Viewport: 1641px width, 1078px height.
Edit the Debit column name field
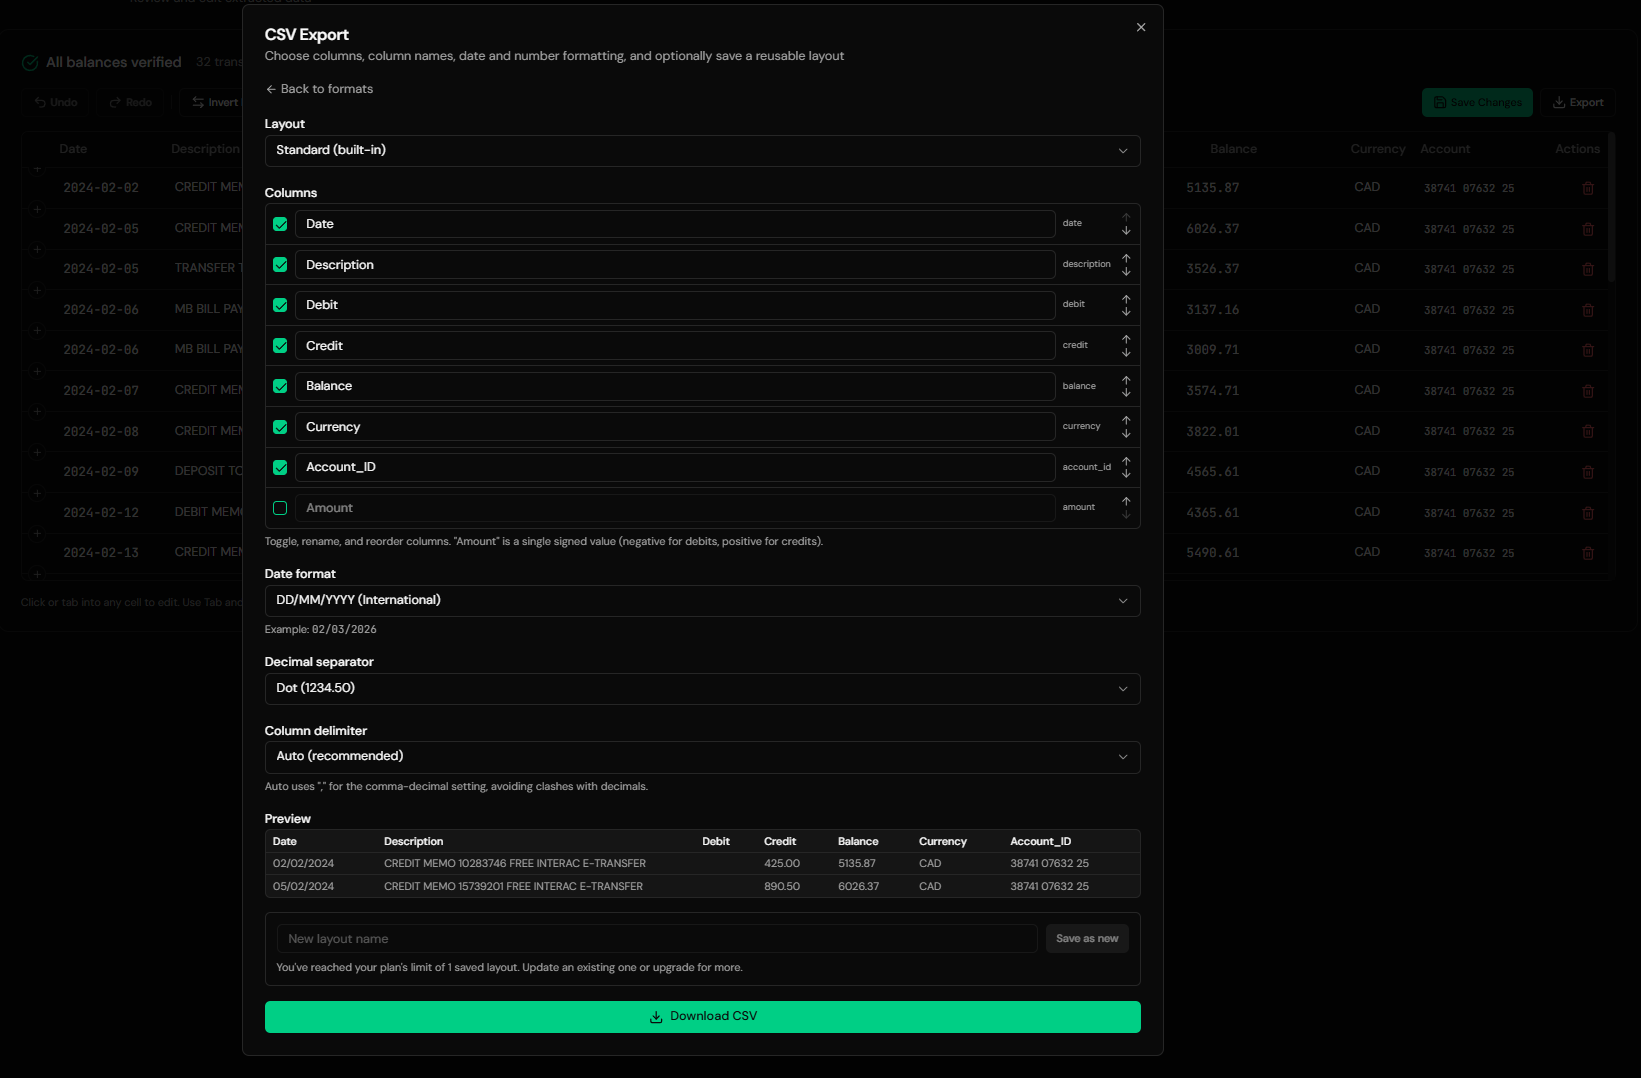(x=675, y=305)
